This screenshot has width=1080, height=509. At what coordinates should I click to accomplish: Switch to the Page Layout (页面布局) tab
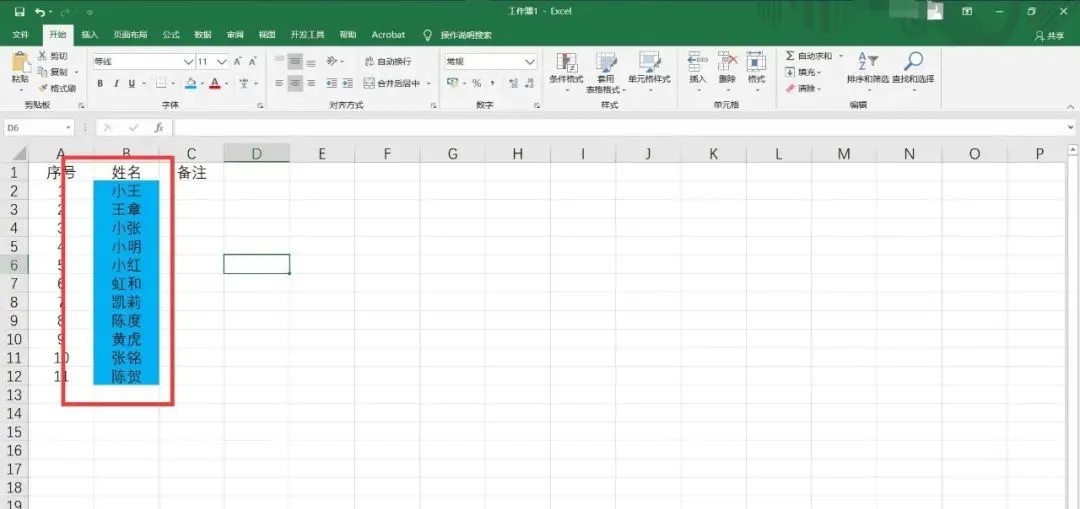click(131, 34)
